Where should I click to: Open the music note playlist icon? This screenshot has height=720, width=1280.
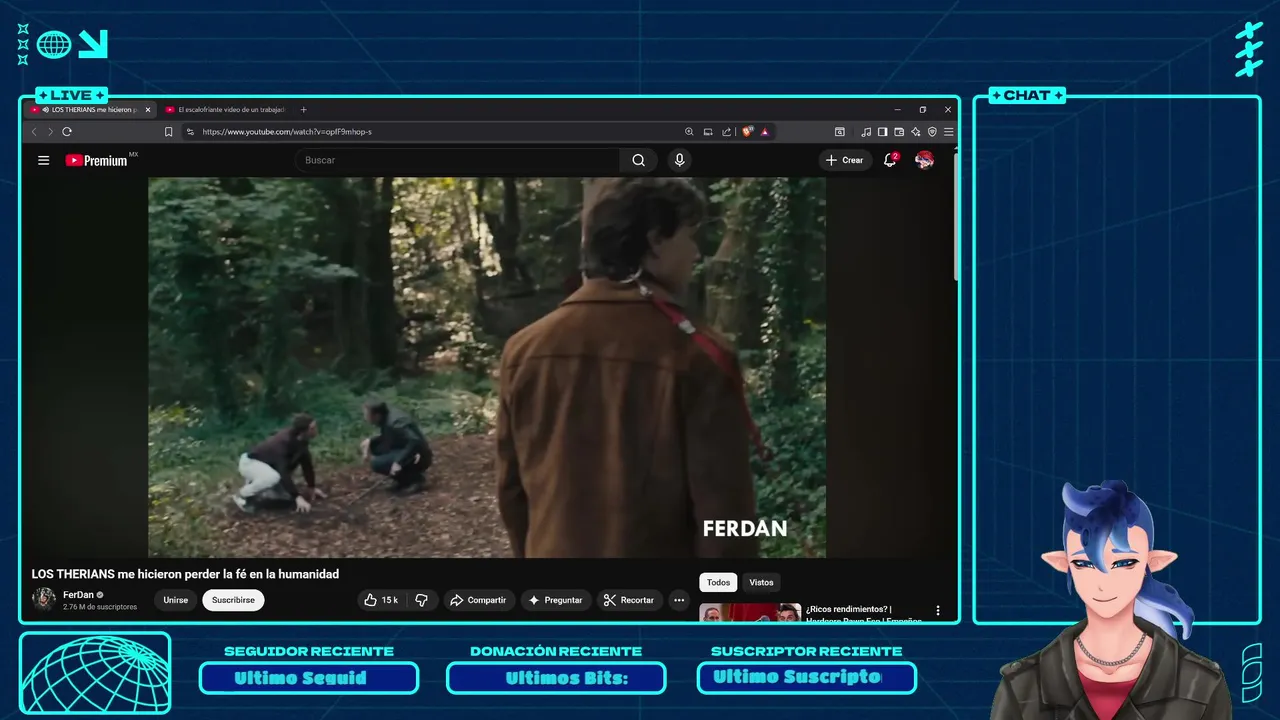866,131
